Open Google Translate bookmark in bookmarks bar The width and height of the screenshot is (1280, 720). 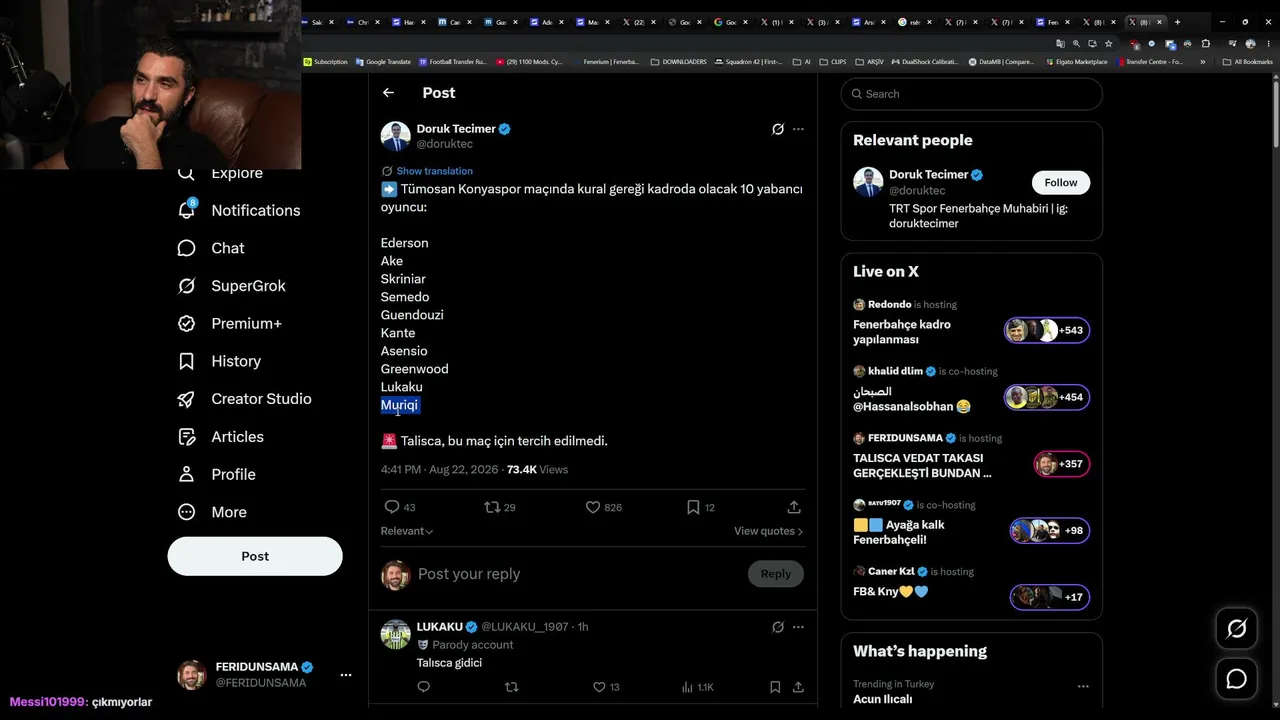[x=382, y=62]
